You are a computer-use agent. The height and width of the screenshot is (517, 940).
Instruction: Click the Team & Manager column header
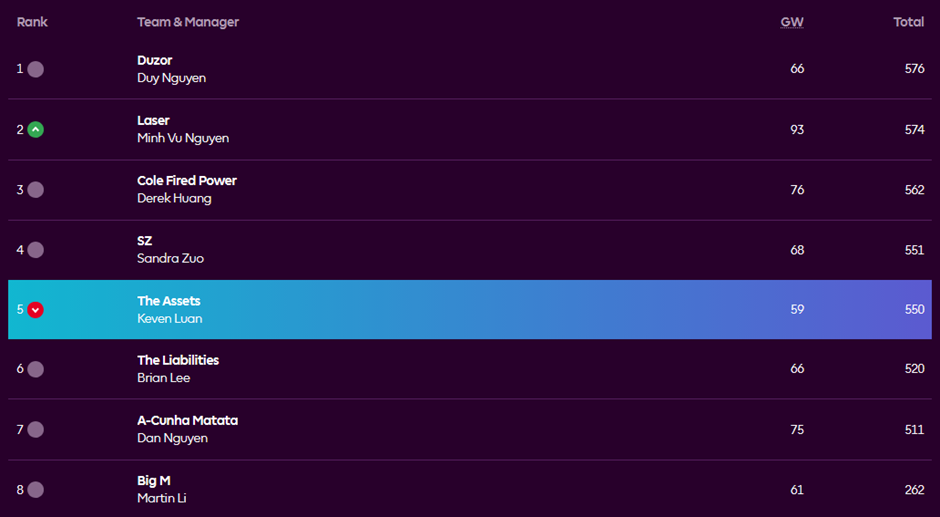coord(188,22)
